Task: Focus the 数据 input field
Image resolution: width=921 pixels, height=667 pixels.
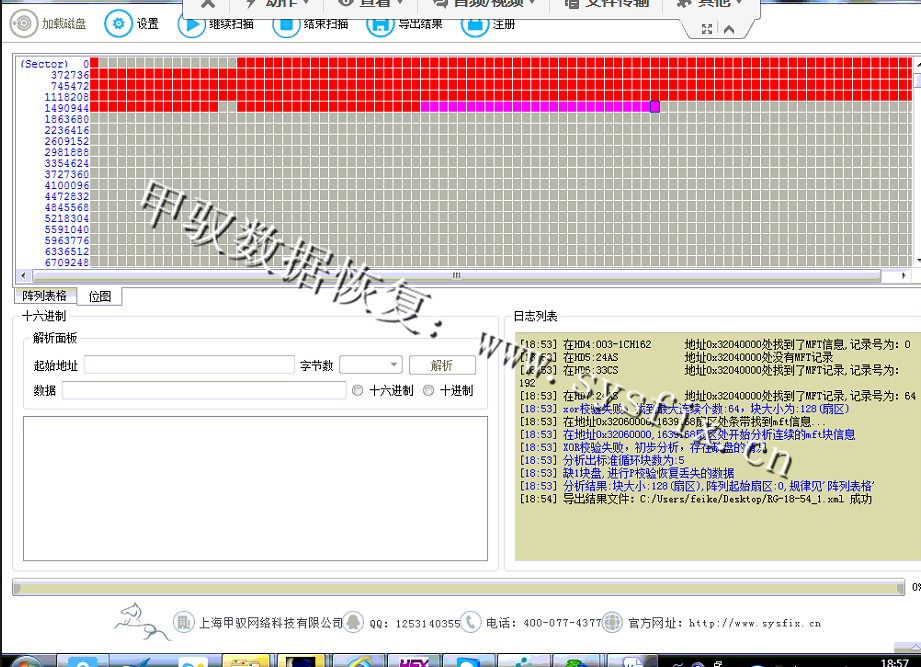Action: [204, 390]
